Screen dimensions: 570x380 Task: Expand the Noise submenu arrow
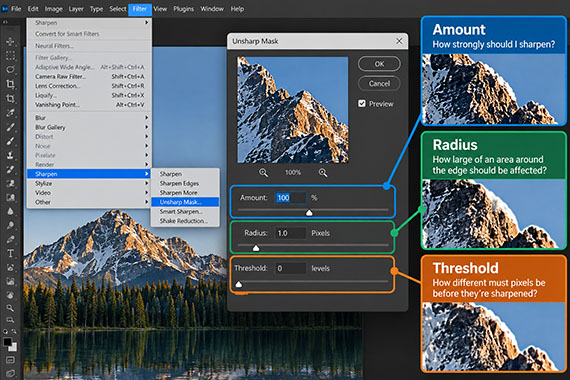pos(146,146)
